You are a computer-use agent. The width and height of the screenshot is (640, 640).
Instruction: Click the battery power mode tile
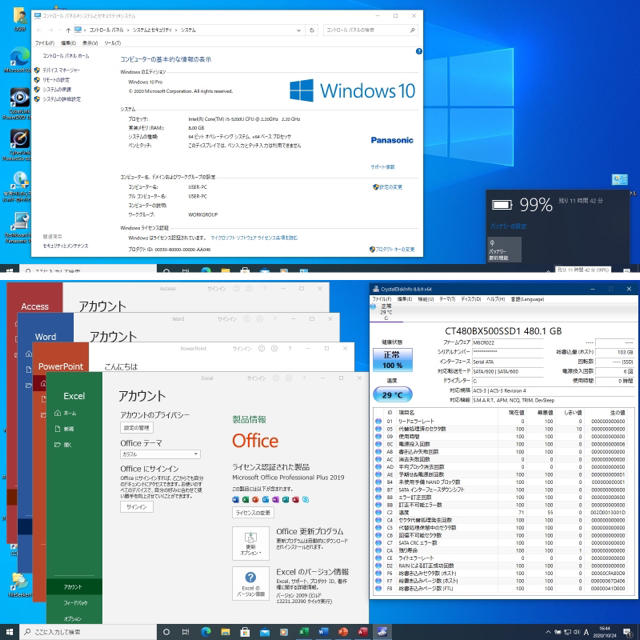pyautogui.click(x=504, y=249)
